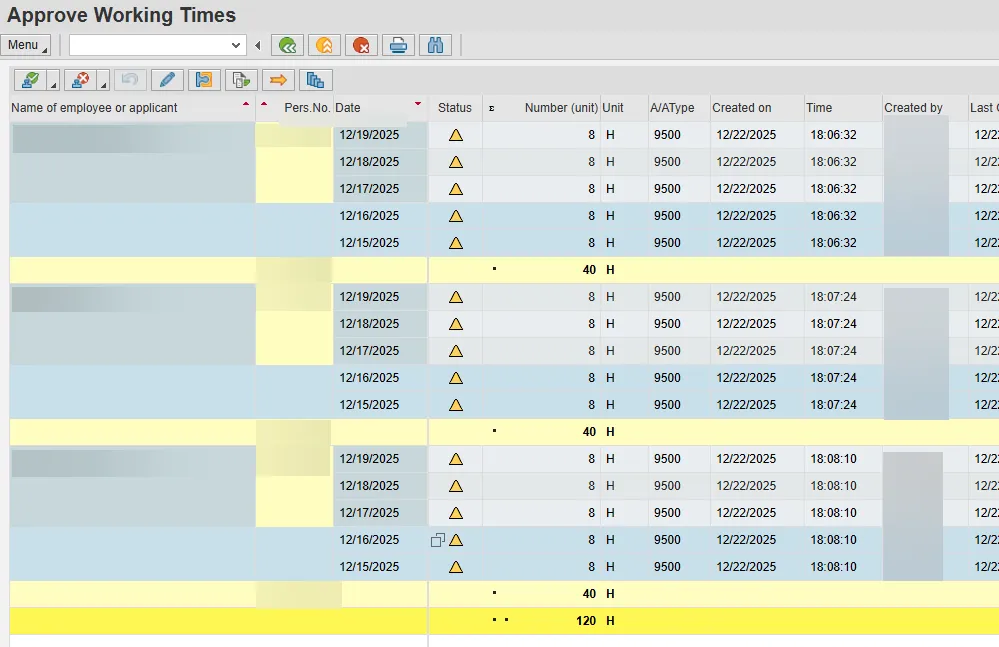Sort by the Date column header
Screen dimensions: 999x647
tap(348, 108)
